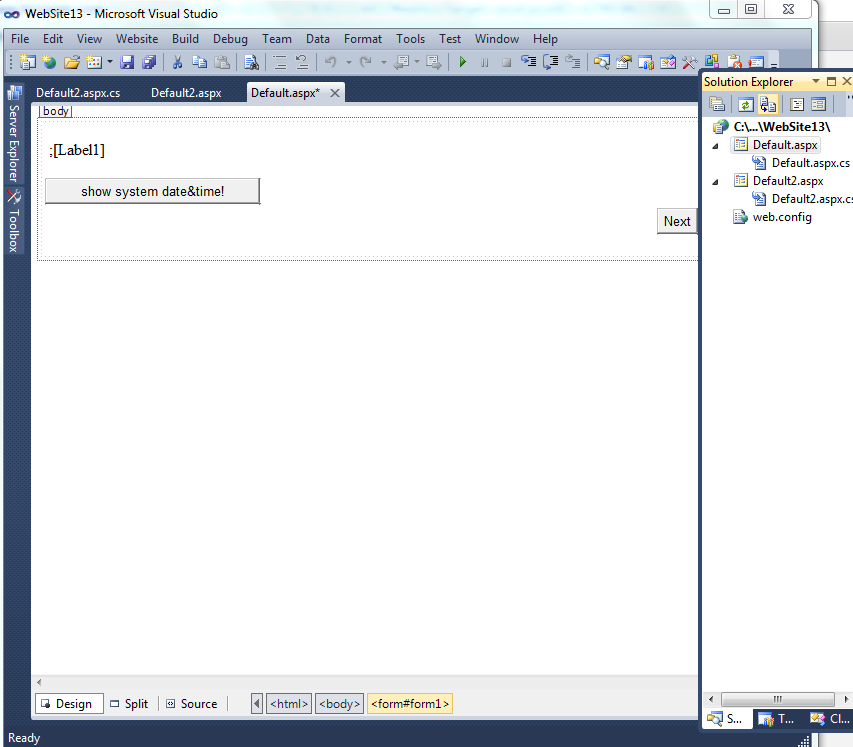853x747 pixels.
Task: Select the Copy Web Site icon
Action: click(768, 103)
